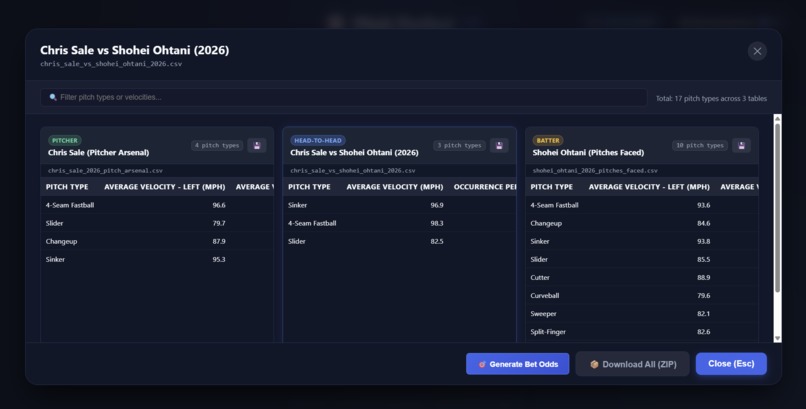Save the Head-to-Head table CSV
The width and height of the screenshot is (806, 409).
coord(499,145)
